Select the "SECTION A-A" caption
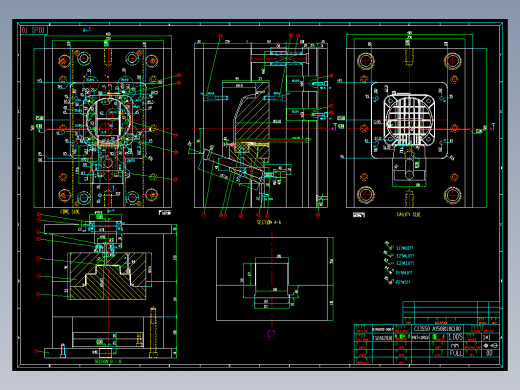520x390 pixels. pyautogui.click(x=269, y=222)
